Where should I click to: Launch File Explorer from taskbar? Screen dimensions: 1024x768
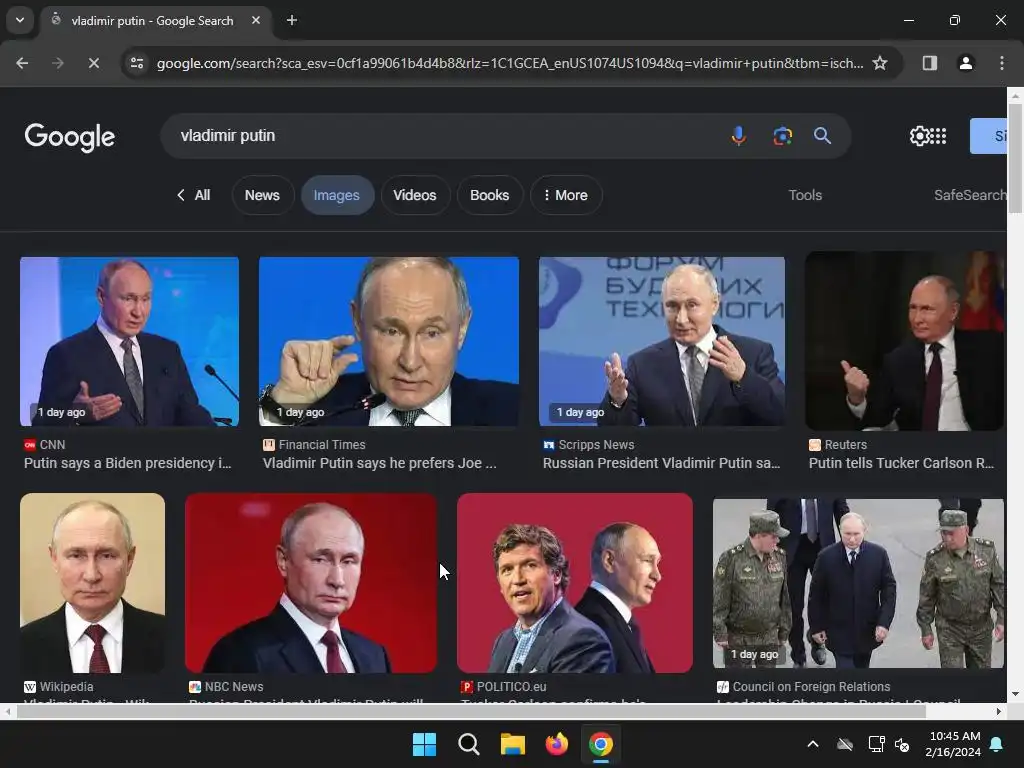tap(513, 744)
